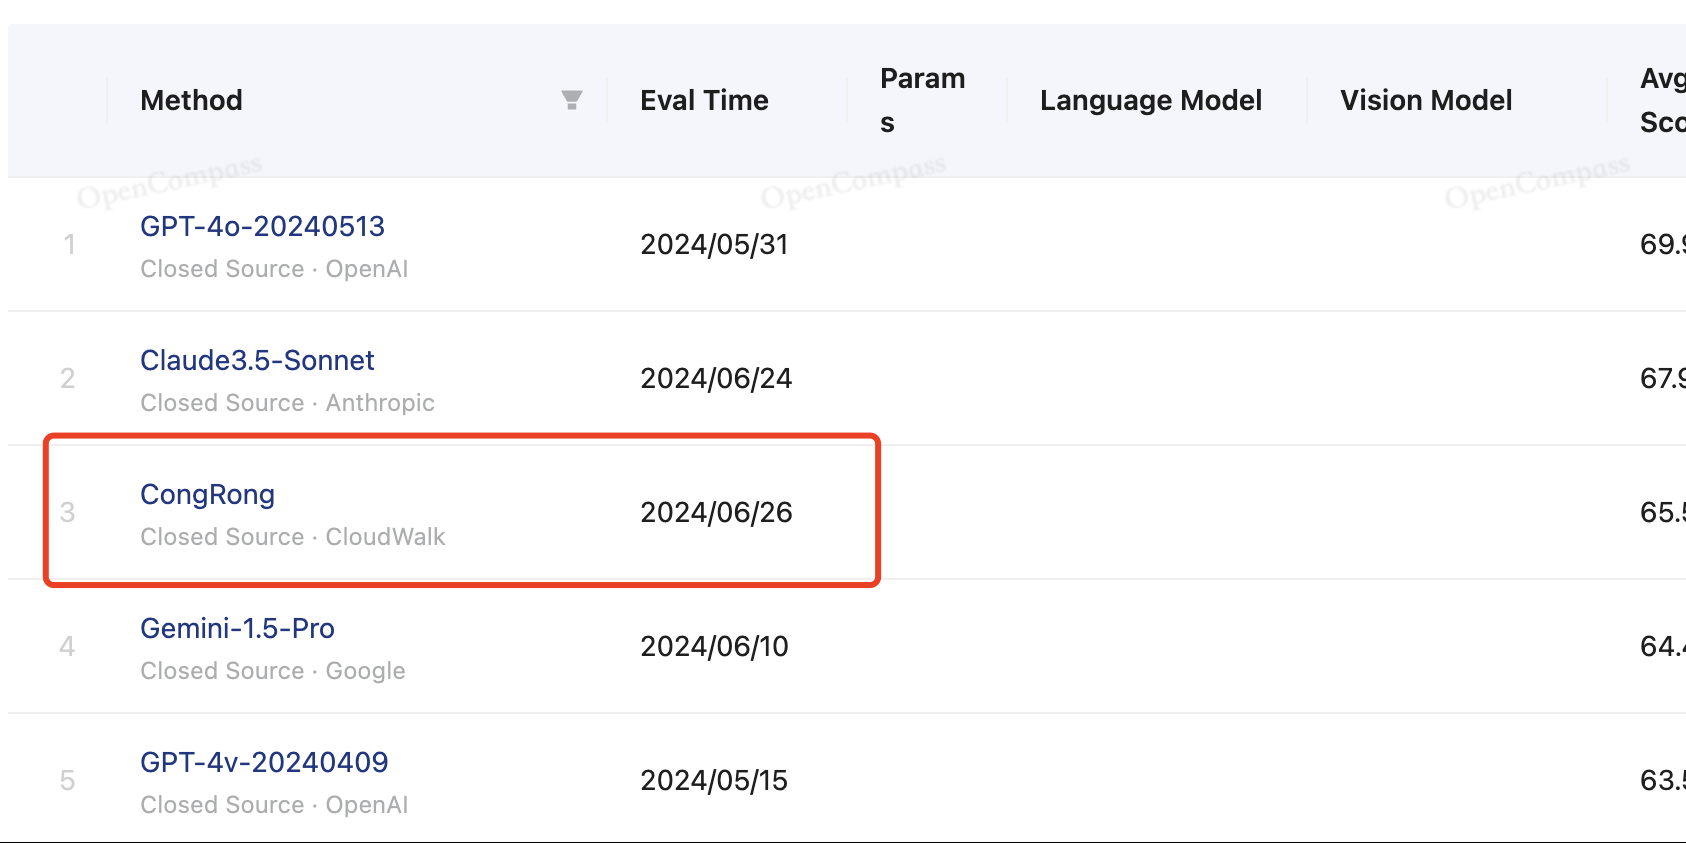The width and height of the screenshot is (1686, 843).
Task: Select eval date 2024/06/10 cell
Action: [714, 647]
